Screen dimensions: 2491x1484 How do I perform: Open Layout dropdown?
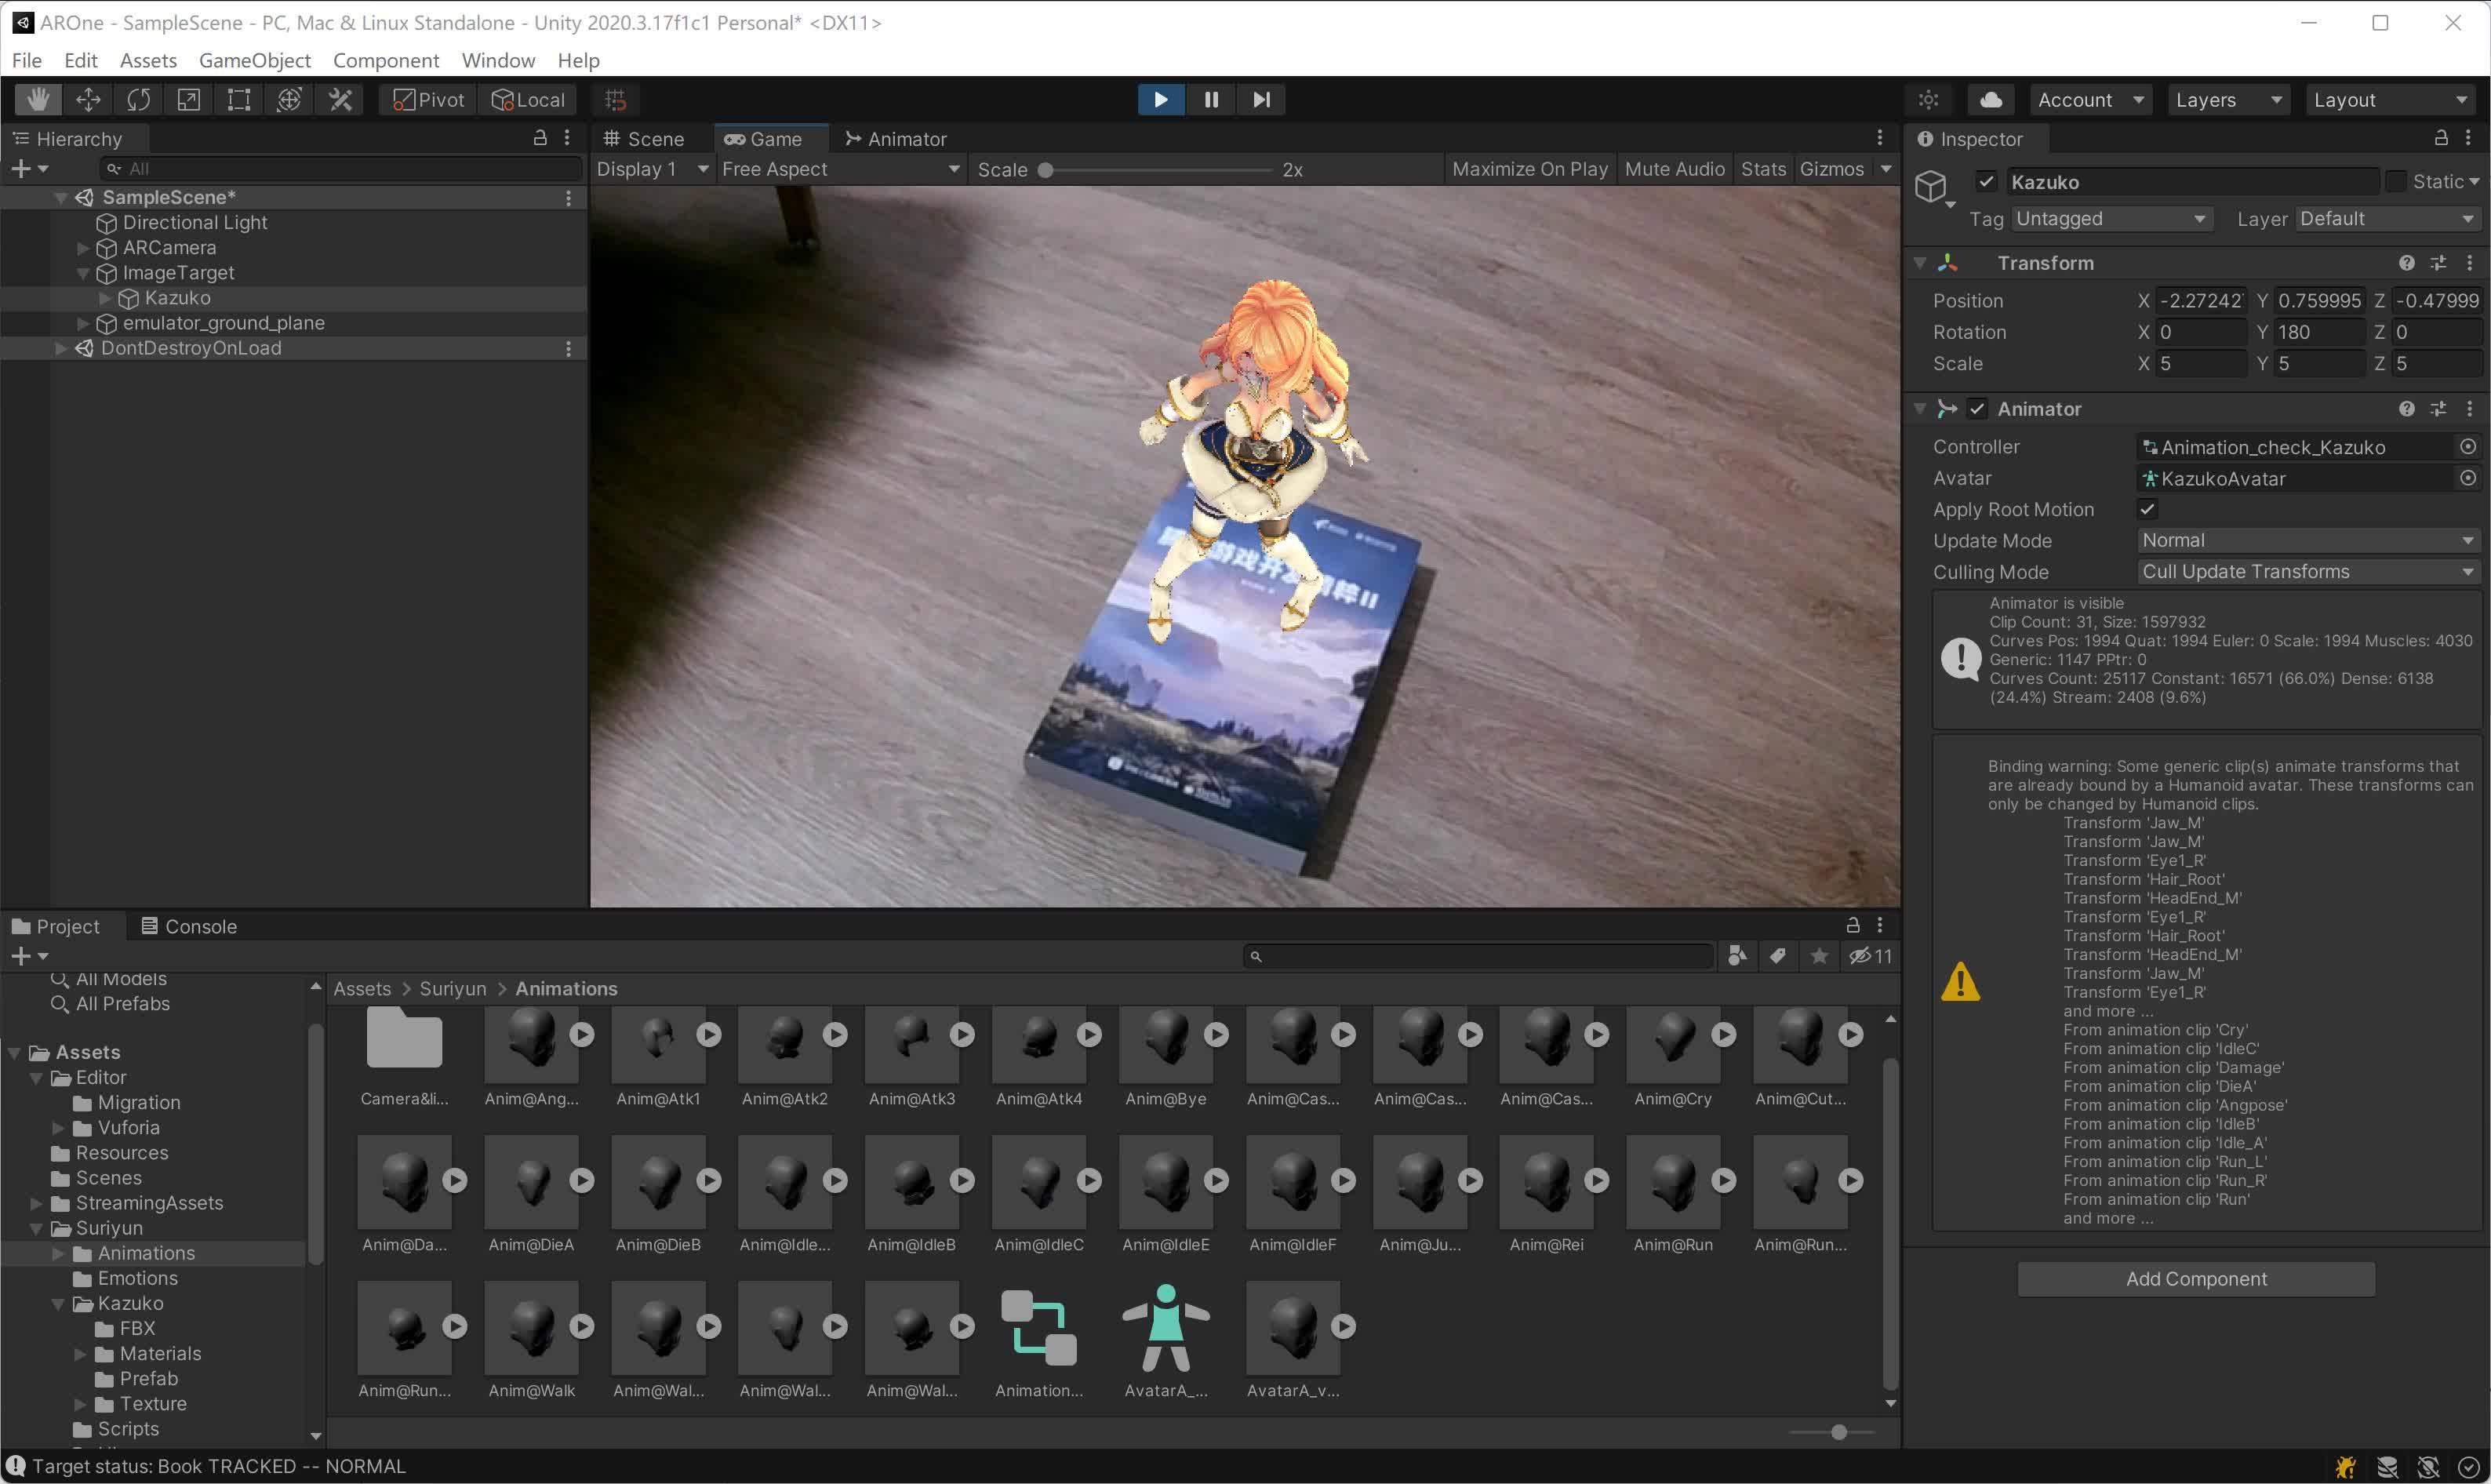pos(2390,99)
